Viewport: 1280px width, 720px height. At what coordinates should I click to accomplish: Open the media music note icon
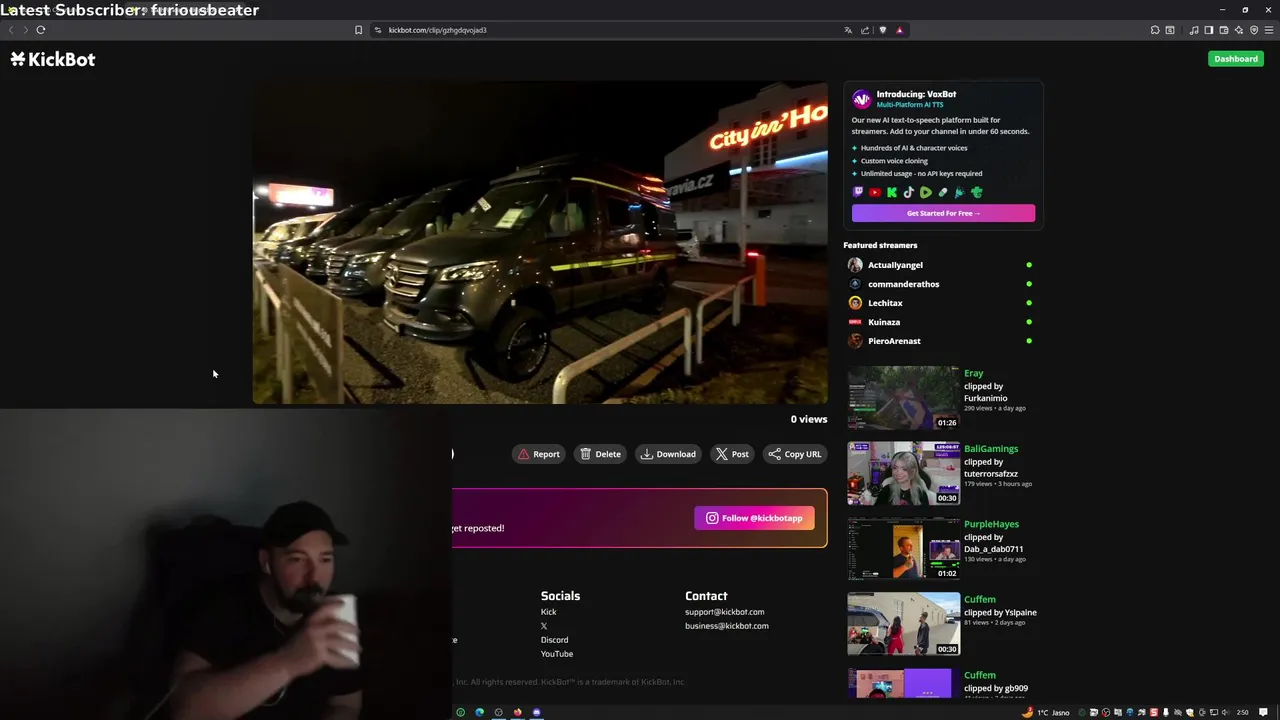click(x=1194, y=30)
